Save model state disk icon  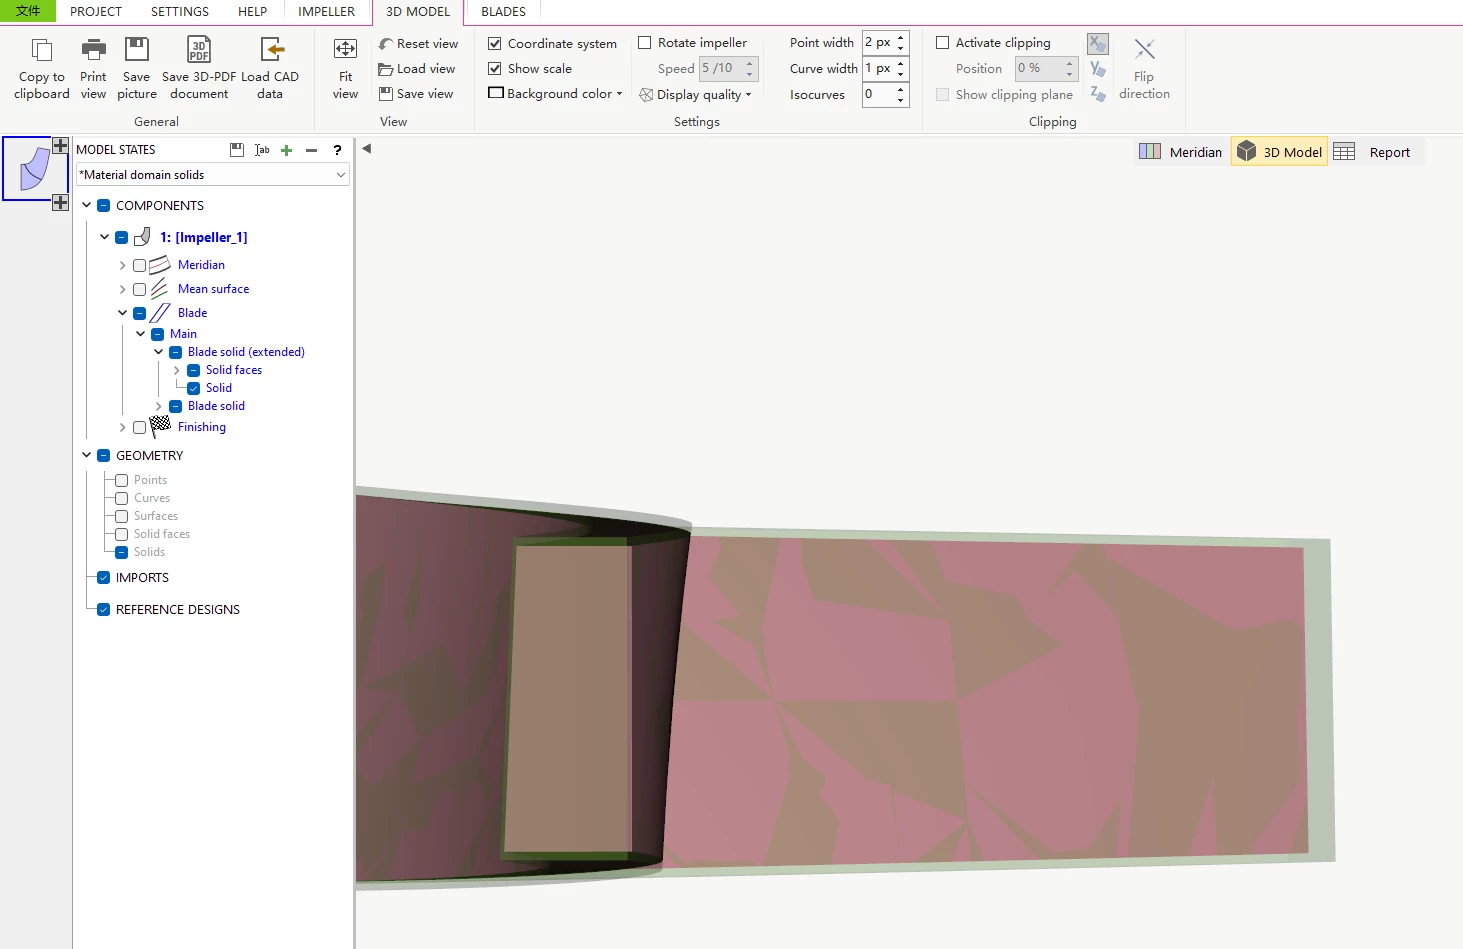click(x=237, y=150)
